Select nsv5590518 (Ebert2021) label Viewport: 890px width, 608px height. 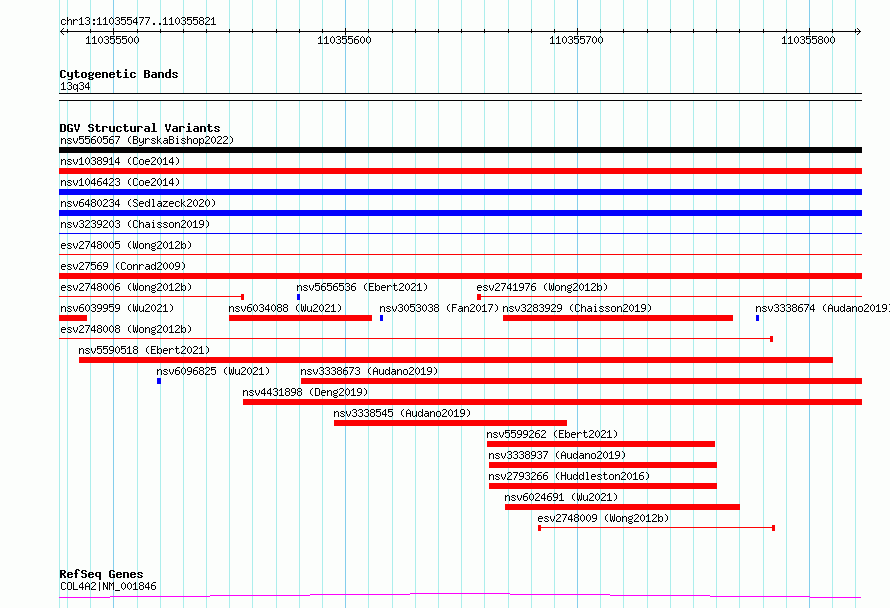(x=144, y=350)
